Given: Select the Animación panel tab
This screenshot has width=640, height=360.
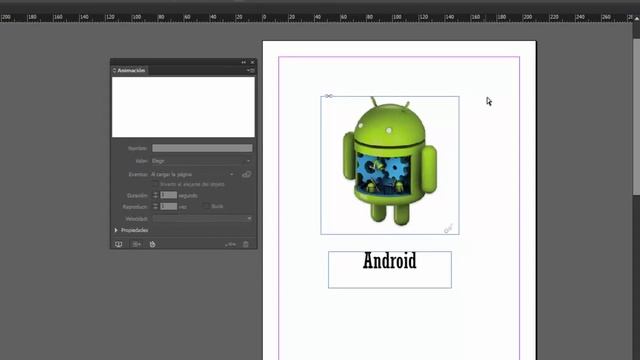Looking at the screenshot, I should tap(131, 71).
